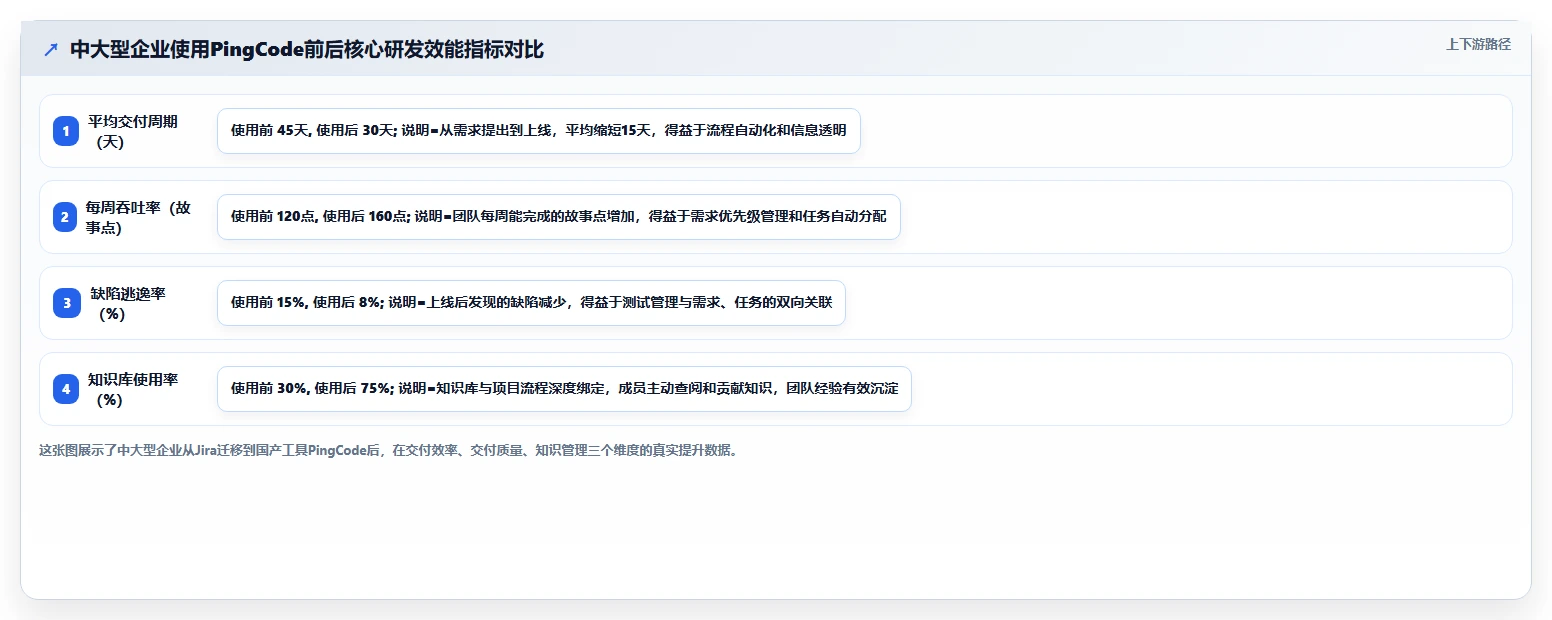Open the 使用前 120点, 使用后 160点 detail box
Viewport: 1552px width, 620px height.
click(559, 217)
